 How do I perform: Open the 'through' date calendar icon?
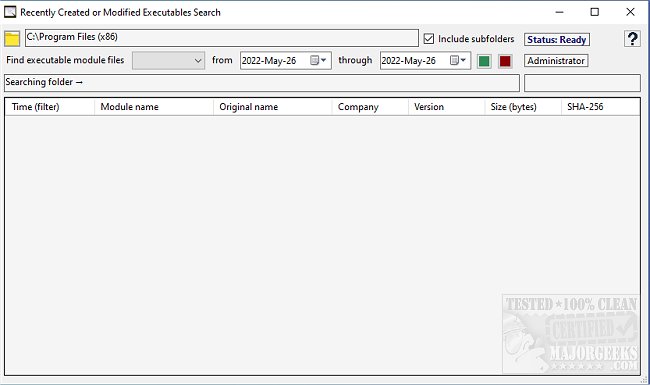point(454,61)
